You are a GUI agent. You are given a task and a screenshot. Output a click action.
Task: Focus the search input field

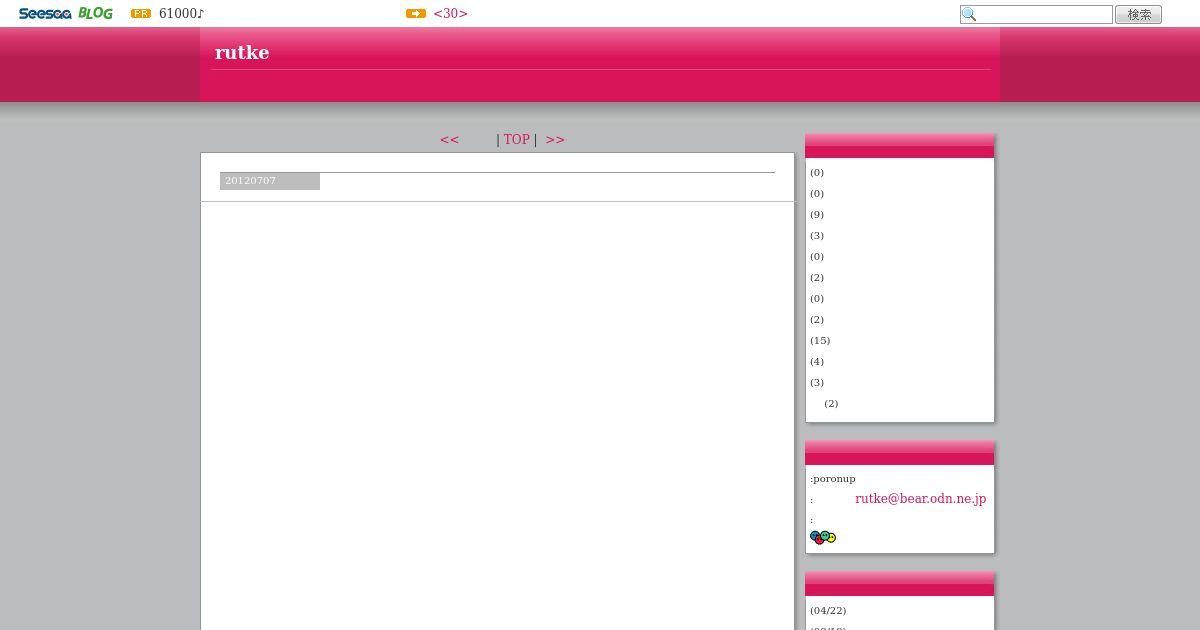click(1036, 14)
